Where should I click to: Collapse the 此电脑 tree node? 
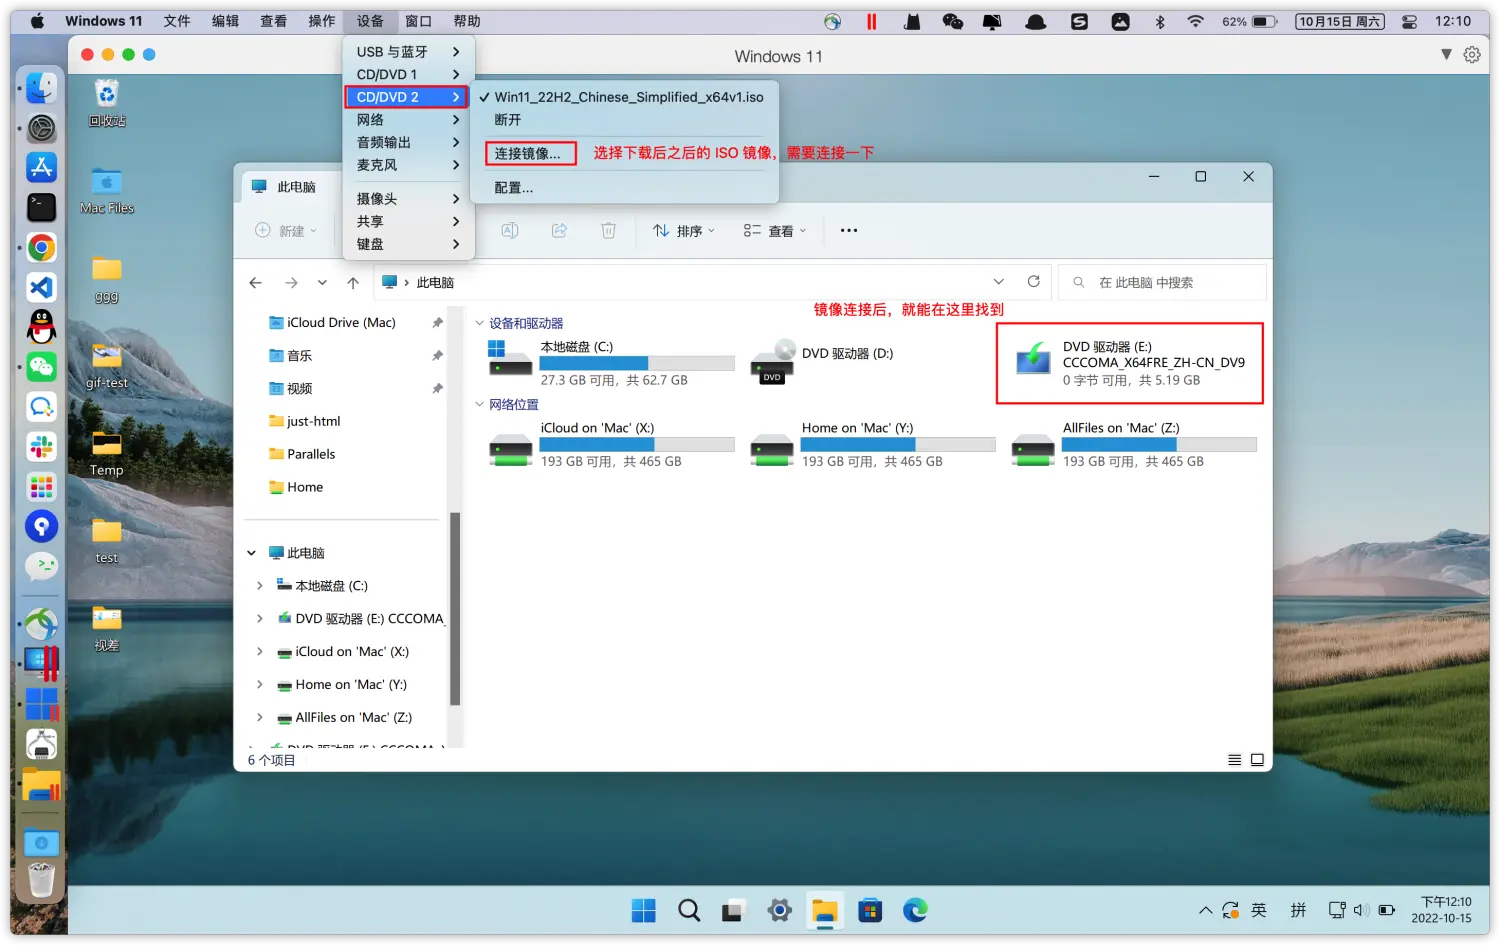click(252, 553)
